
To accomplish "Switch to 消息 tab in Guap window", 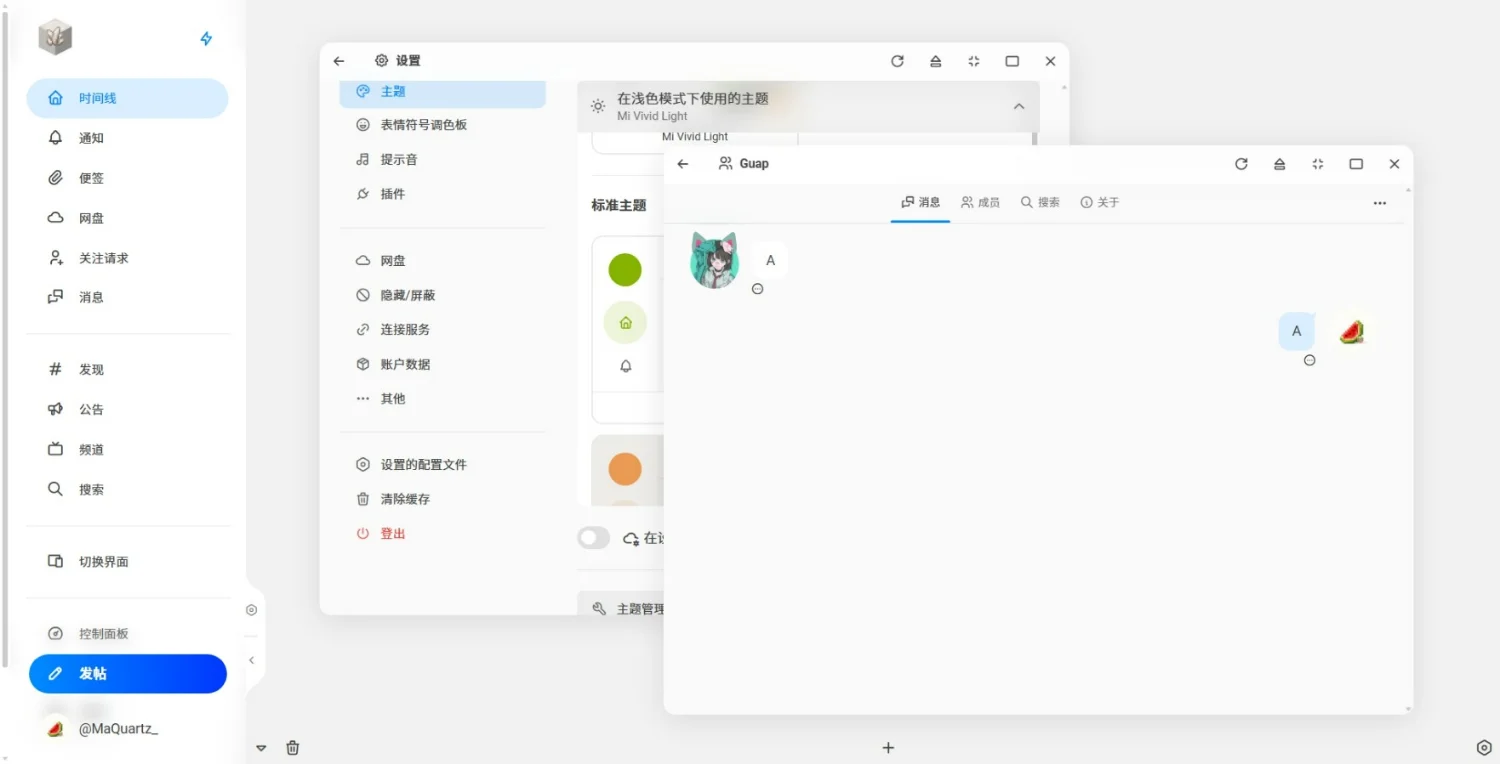I will tap(921, 202).
